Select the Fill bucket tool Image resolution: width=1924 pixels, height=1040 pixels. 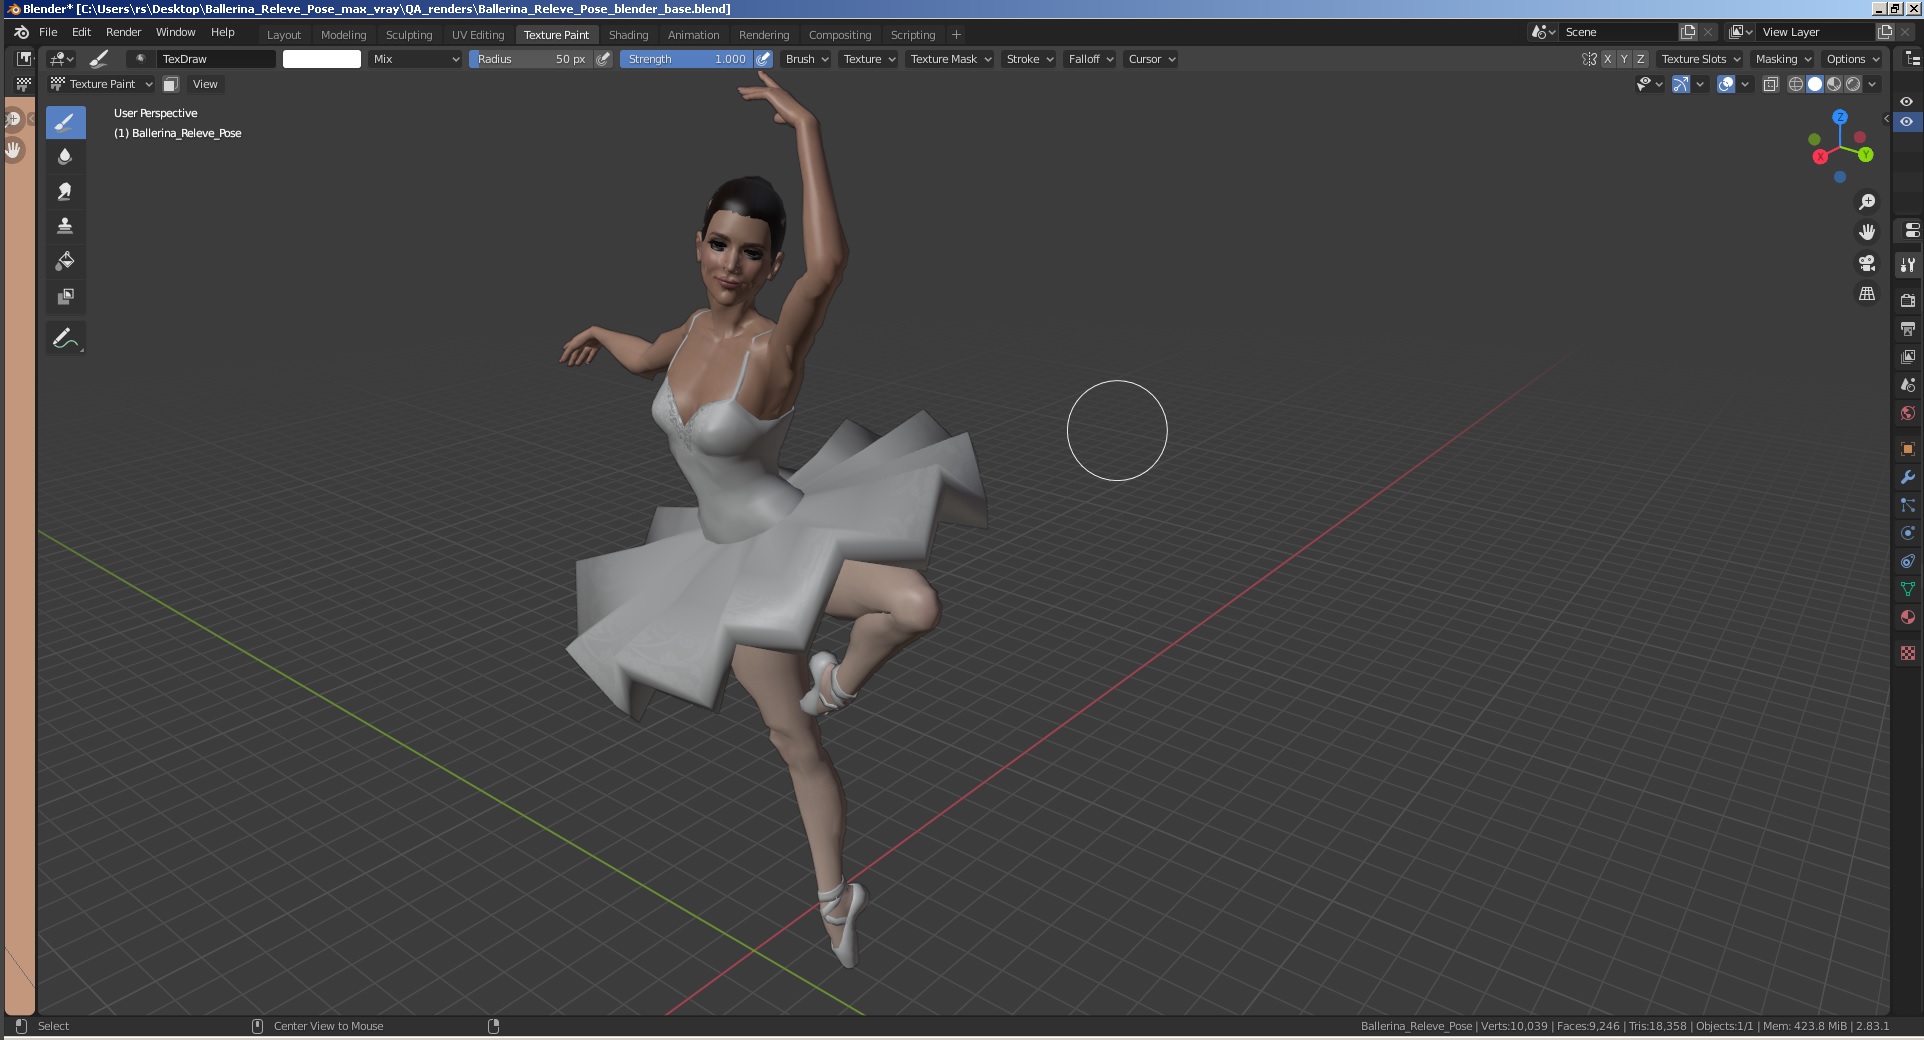pyautogui.click(x=65, y=262)
